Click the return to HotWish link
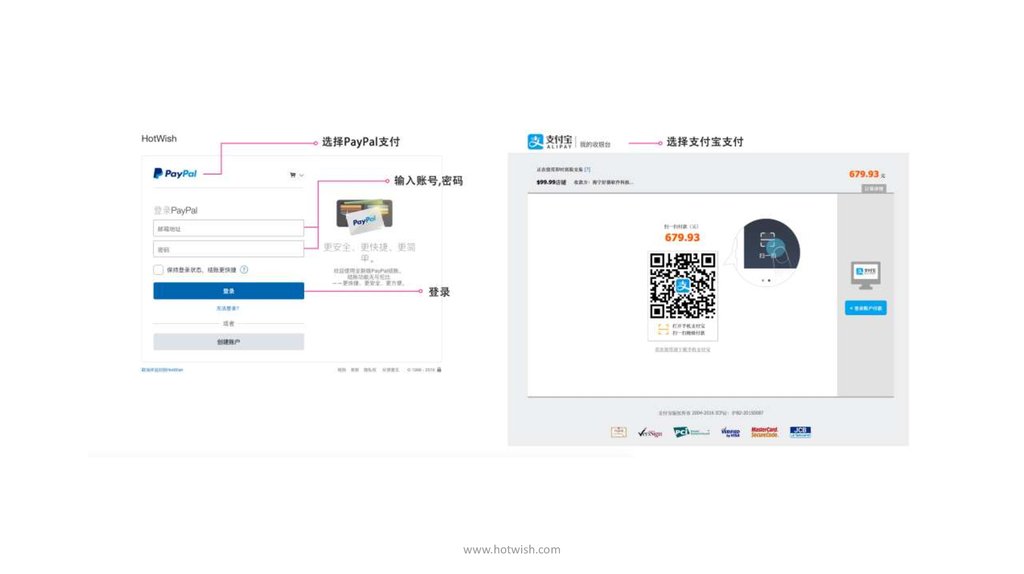1024x574 pixels. 162,370
